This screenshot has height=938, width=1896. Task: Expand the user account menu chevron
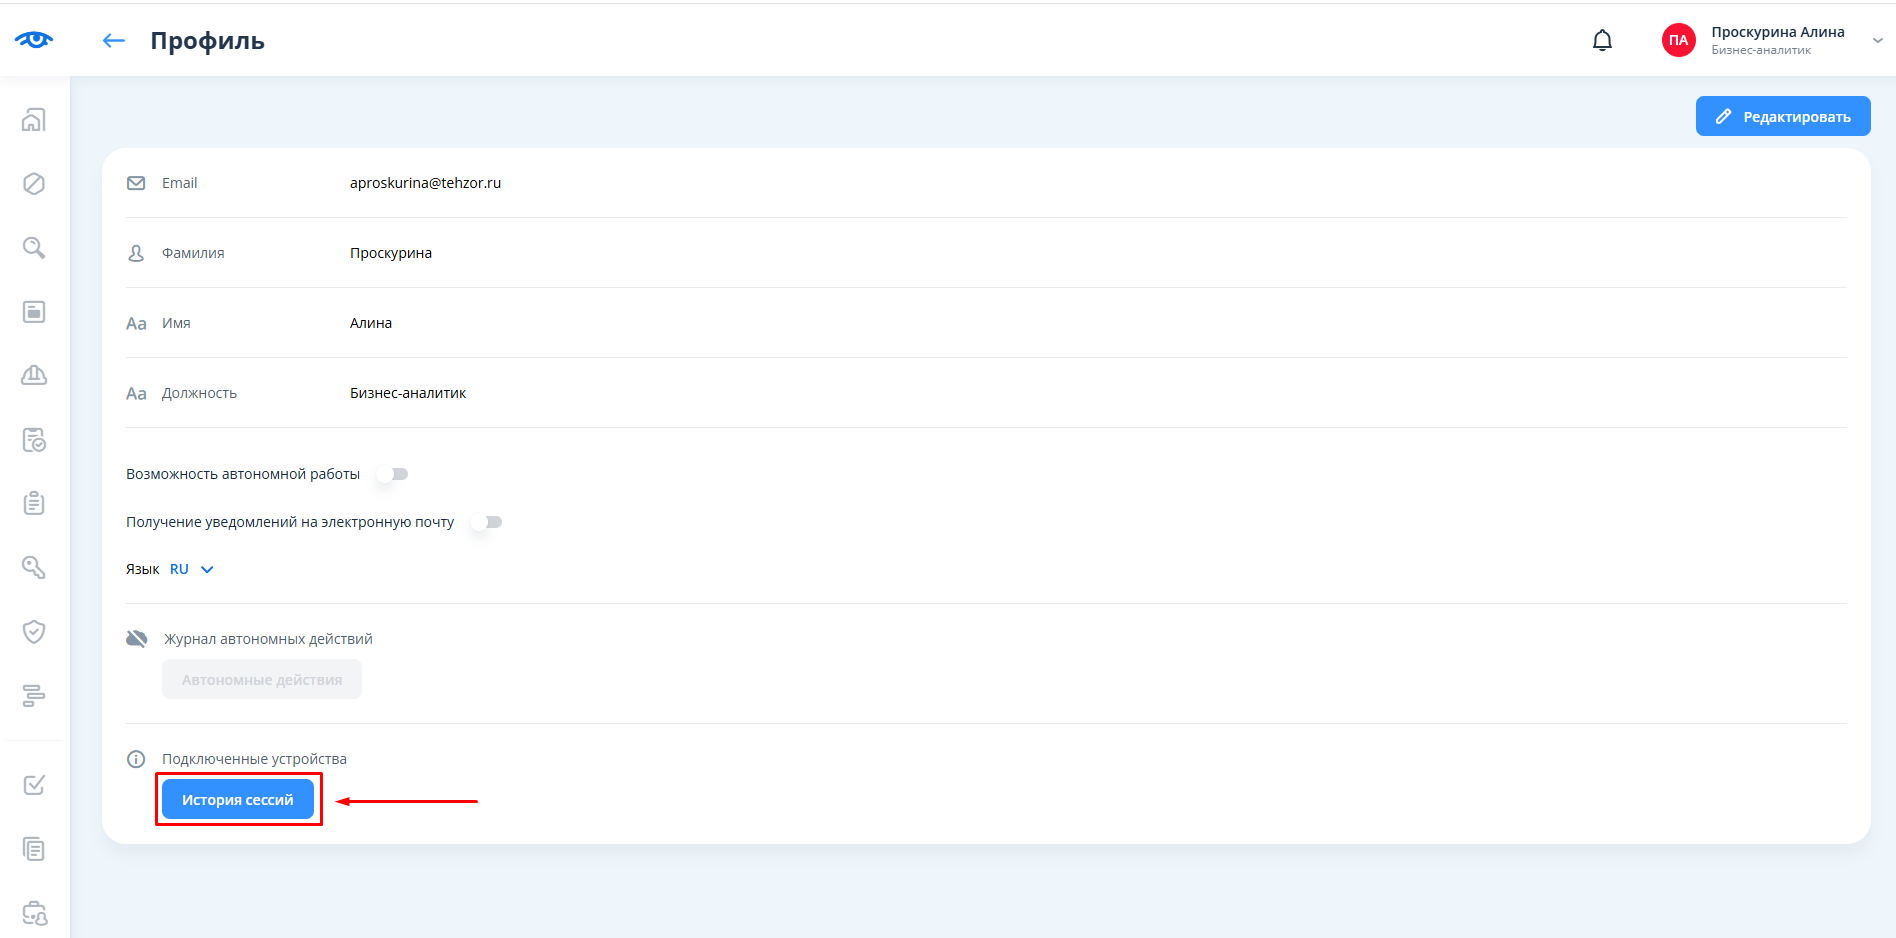pyautogui.click(x=1877, y=41)
